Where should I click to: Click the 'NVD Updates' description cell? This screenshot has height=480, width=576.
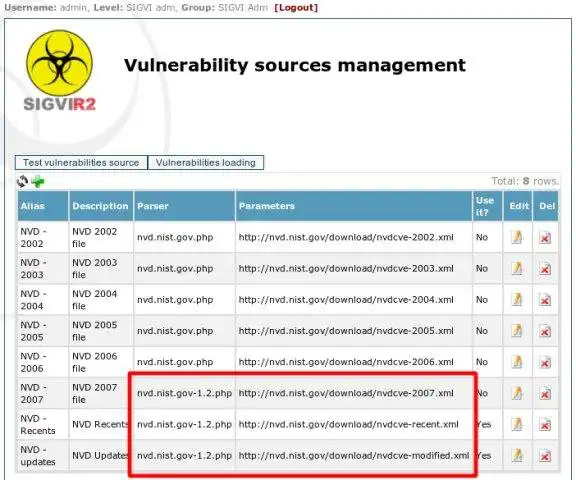[x=101, y=456]
